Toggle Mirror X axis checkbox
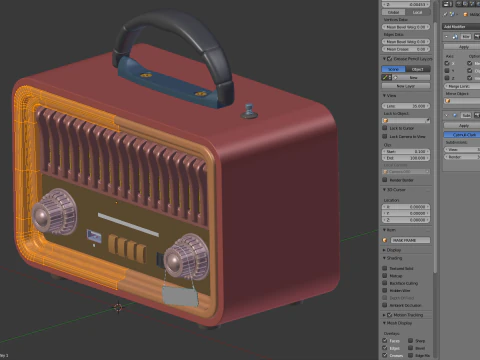The width and height of the screenshot is (480, 360). tap(447, 63)
